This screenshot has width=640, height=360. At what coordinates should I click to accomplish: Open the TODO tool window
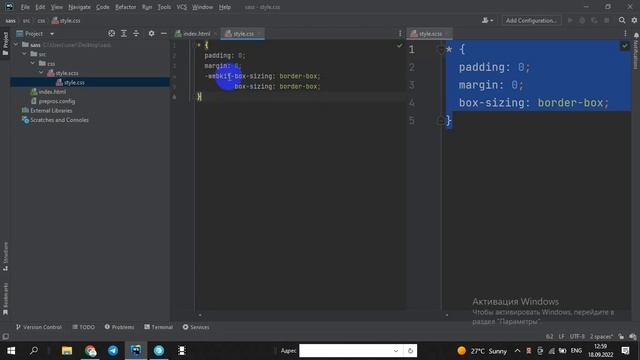pos(84,327)
